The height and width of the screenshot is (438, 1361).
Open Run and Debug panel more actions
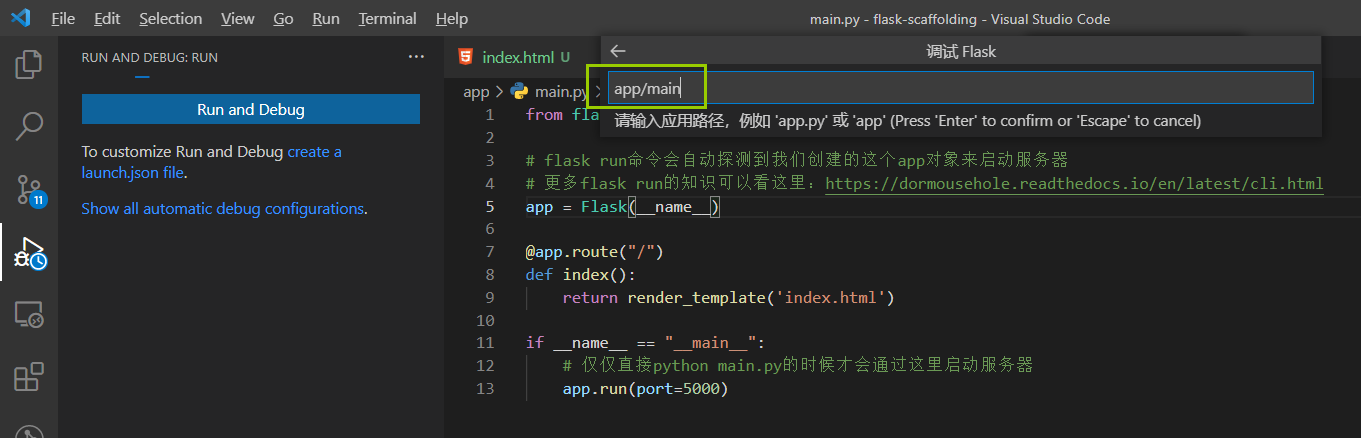(x=416, y=57)
